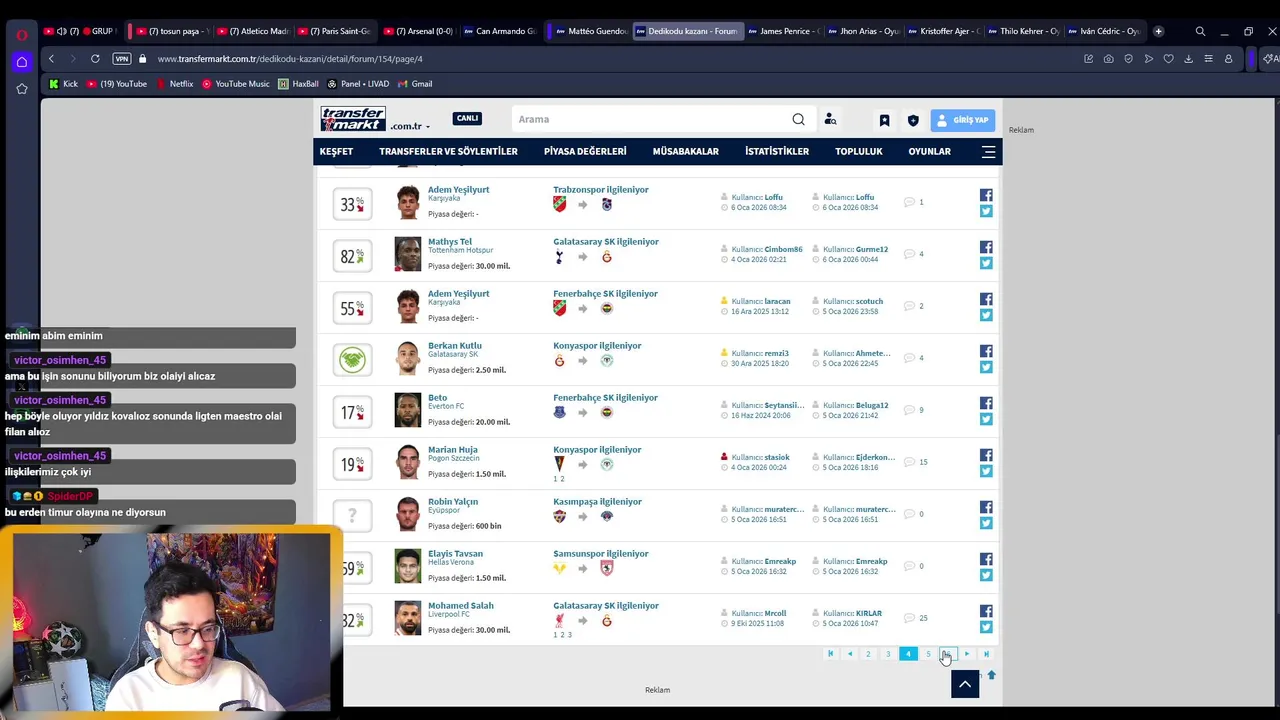
Task: Go to the first page arrow
Action: coord(830,654)
